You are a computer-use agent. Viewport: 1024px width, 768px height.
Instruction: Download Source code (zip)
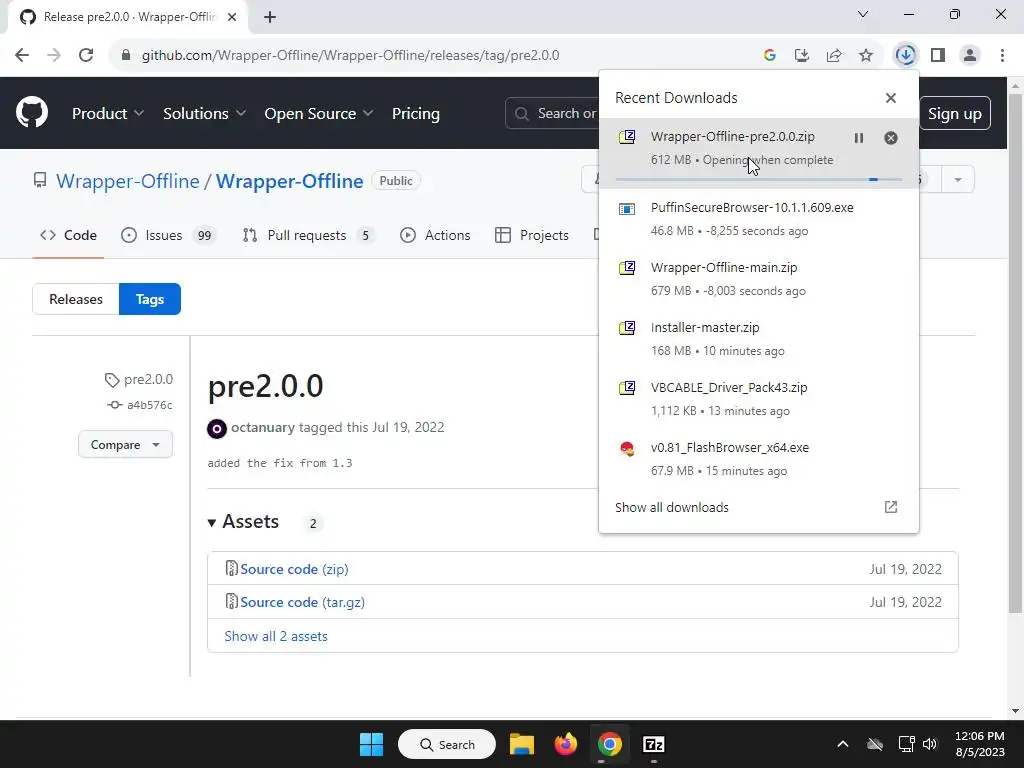coord(294,569)
